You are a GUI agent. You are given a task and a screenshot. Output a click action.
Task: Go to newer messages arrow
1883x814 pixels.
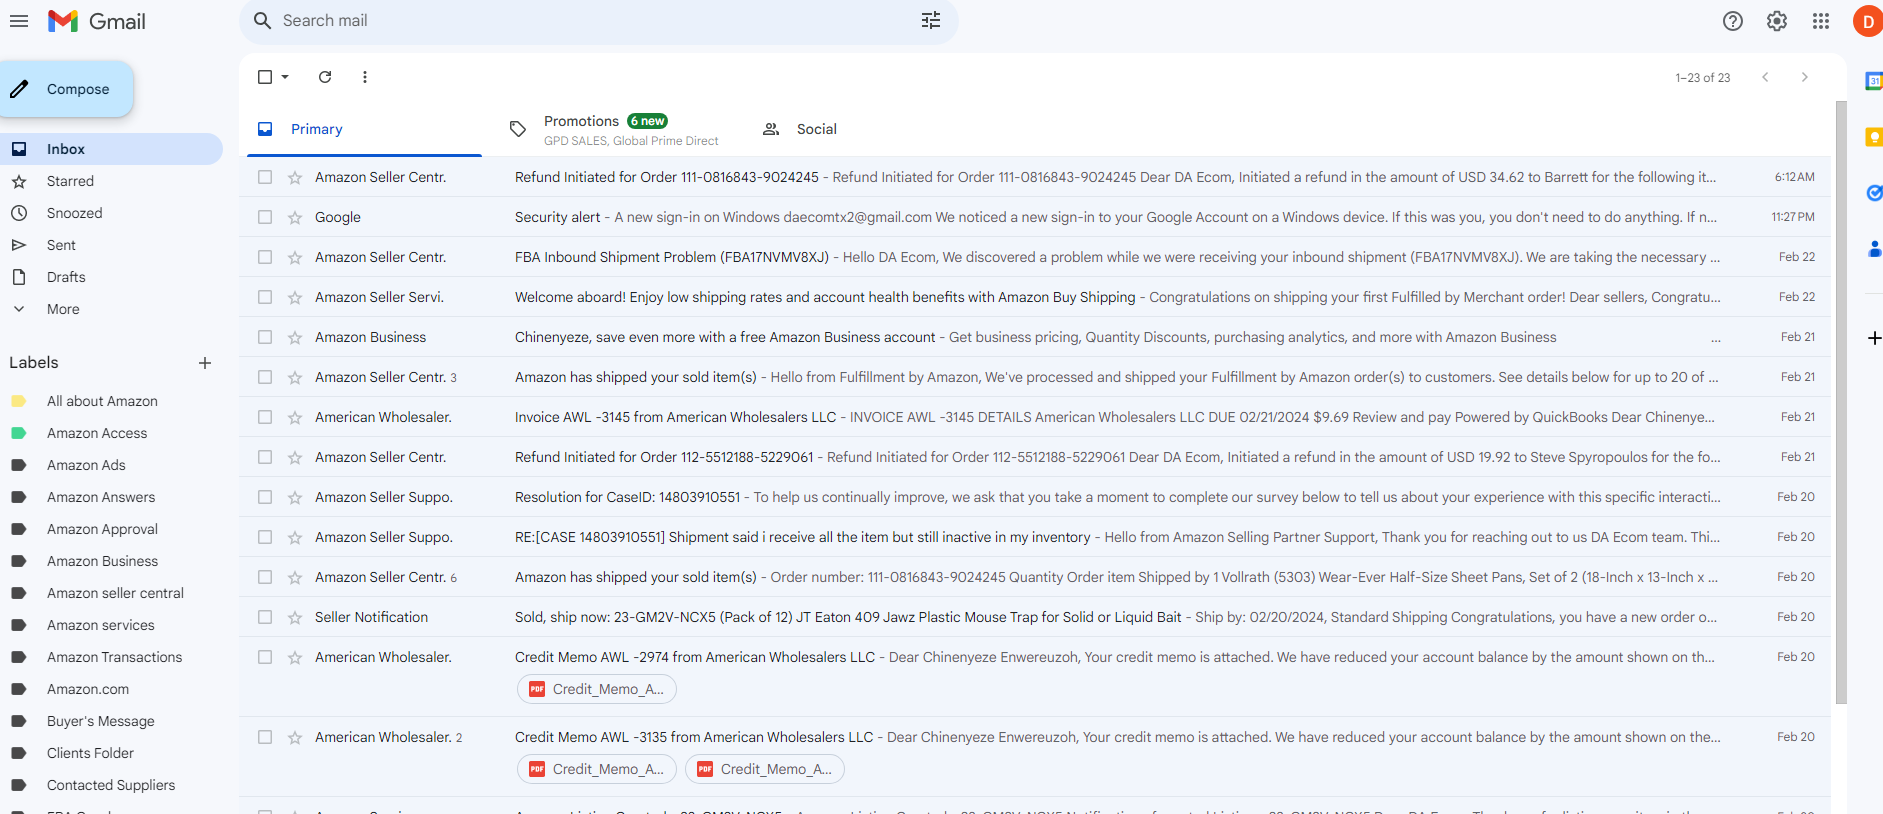(1766, 77)
